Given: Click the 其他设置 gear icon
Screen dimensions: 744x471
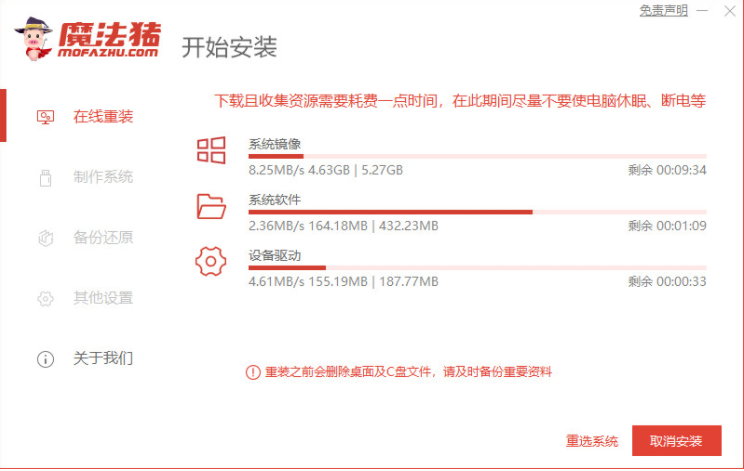Looking at the screenshot, I should click(x=45, y=298).
